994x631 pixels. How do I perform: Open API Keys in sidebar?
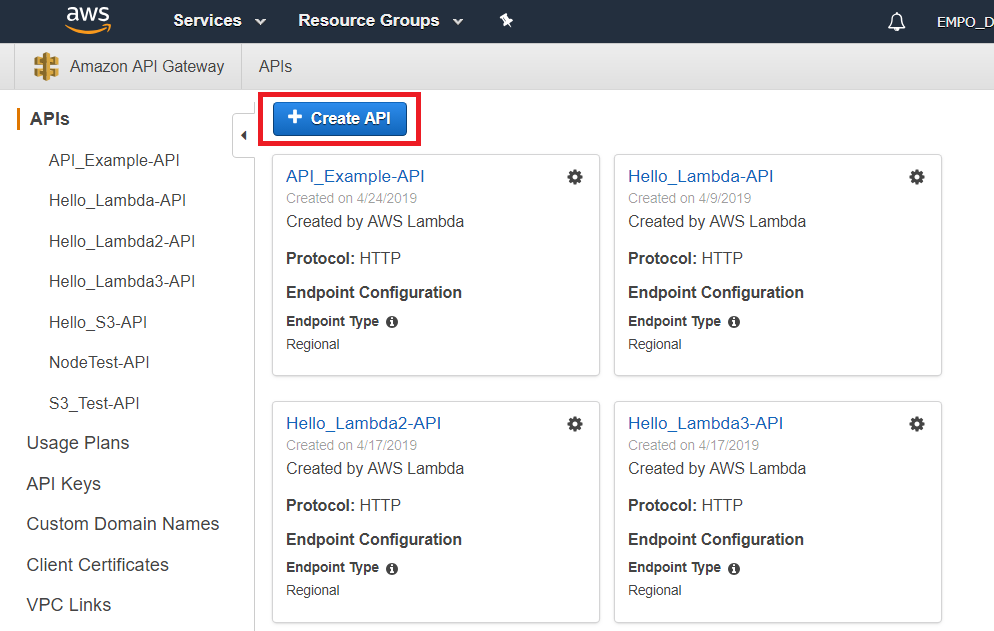(63, 484)
